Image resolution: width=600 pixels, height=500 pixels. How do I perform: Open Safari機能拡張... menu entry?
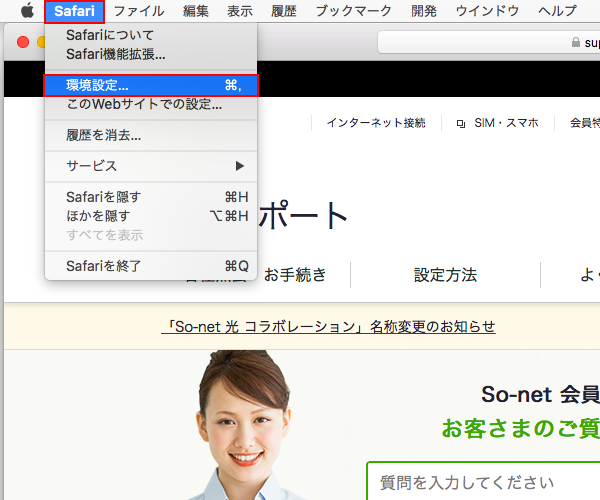pos(116,54)
